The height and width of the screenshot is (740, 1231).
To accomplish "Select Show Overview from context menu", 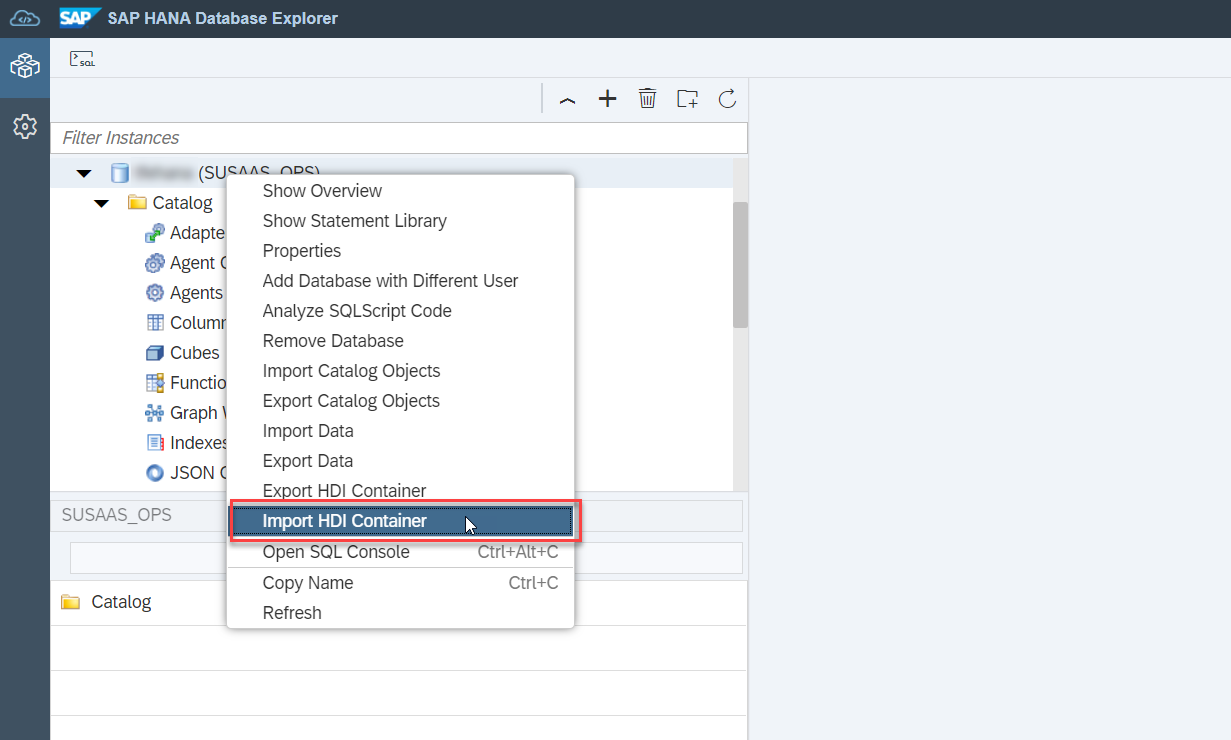I will pyautogui.click(x=401, y=191).
